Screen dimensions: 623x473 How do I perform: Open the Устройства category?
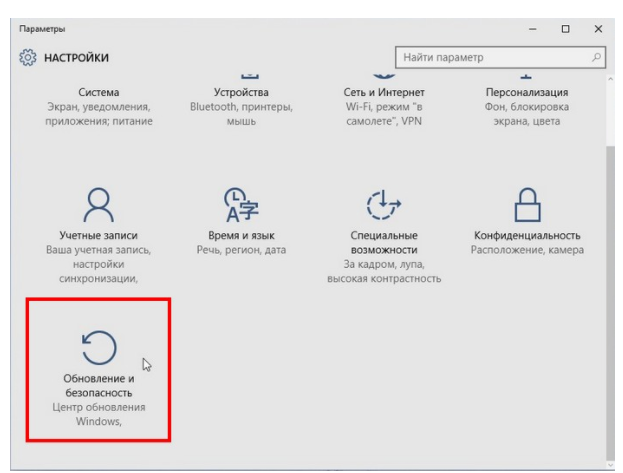[x=241, y=92]
